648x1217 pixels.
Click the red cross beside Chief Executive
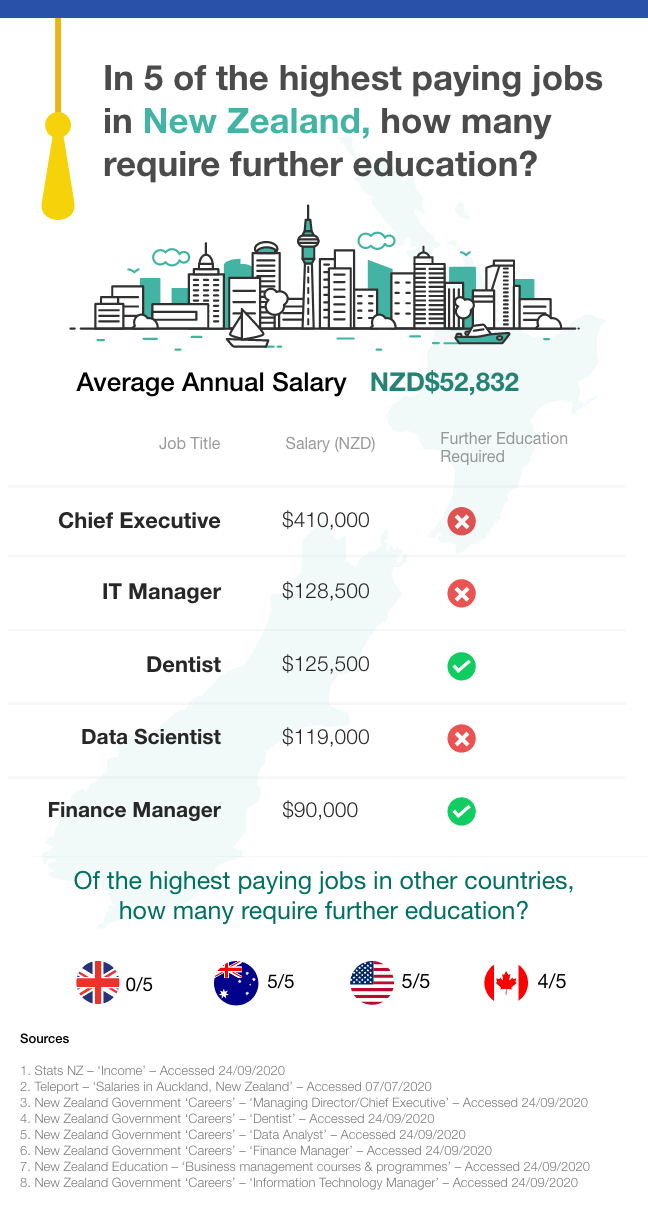tap(461, 521)
